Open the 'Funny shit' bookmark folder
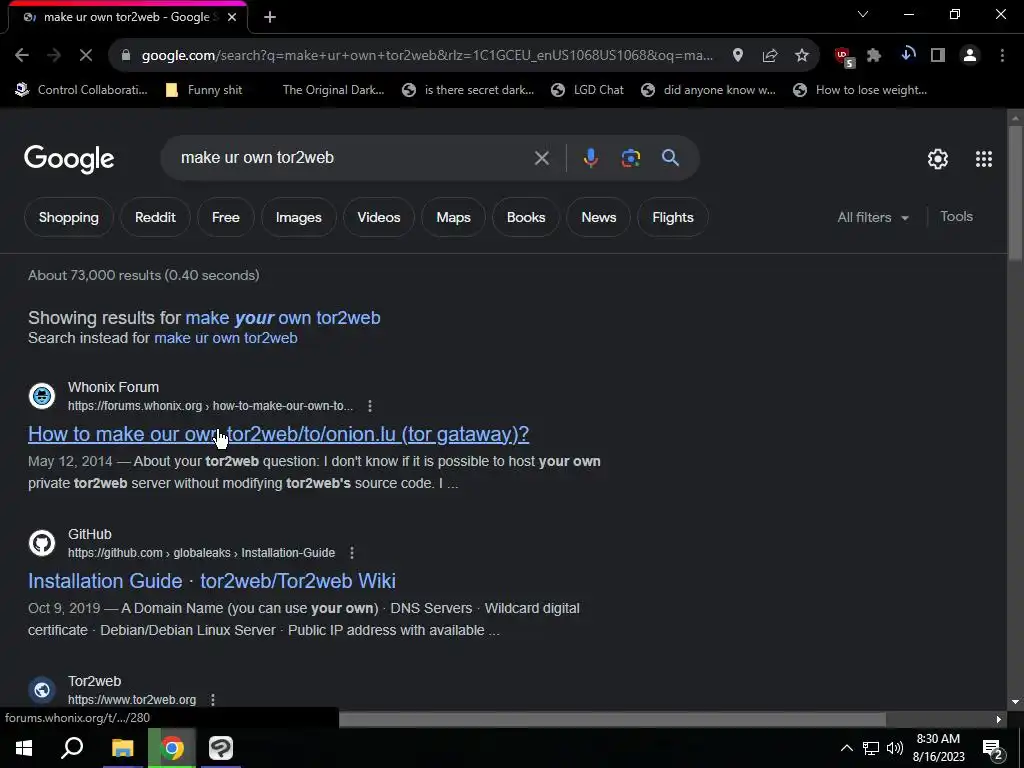Screen dimensions: 1024x768 click(x=204, y=90)
